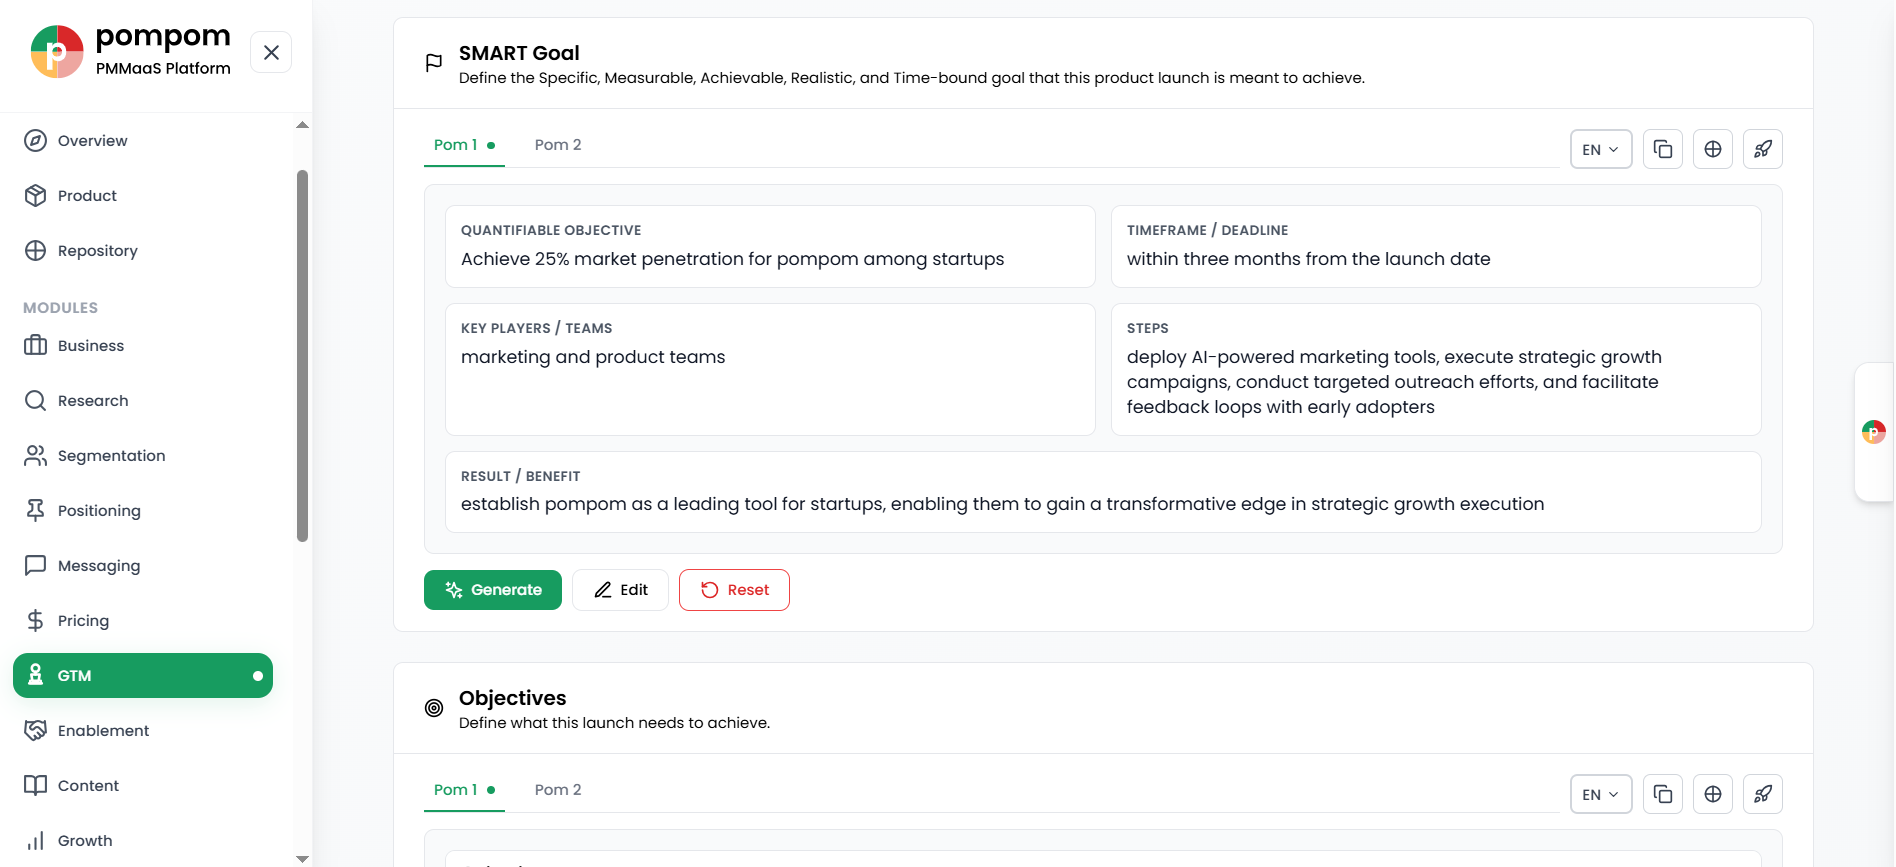Click the Reset button
Viewport: 1896px width, 867px height.
tap(734, 590)
